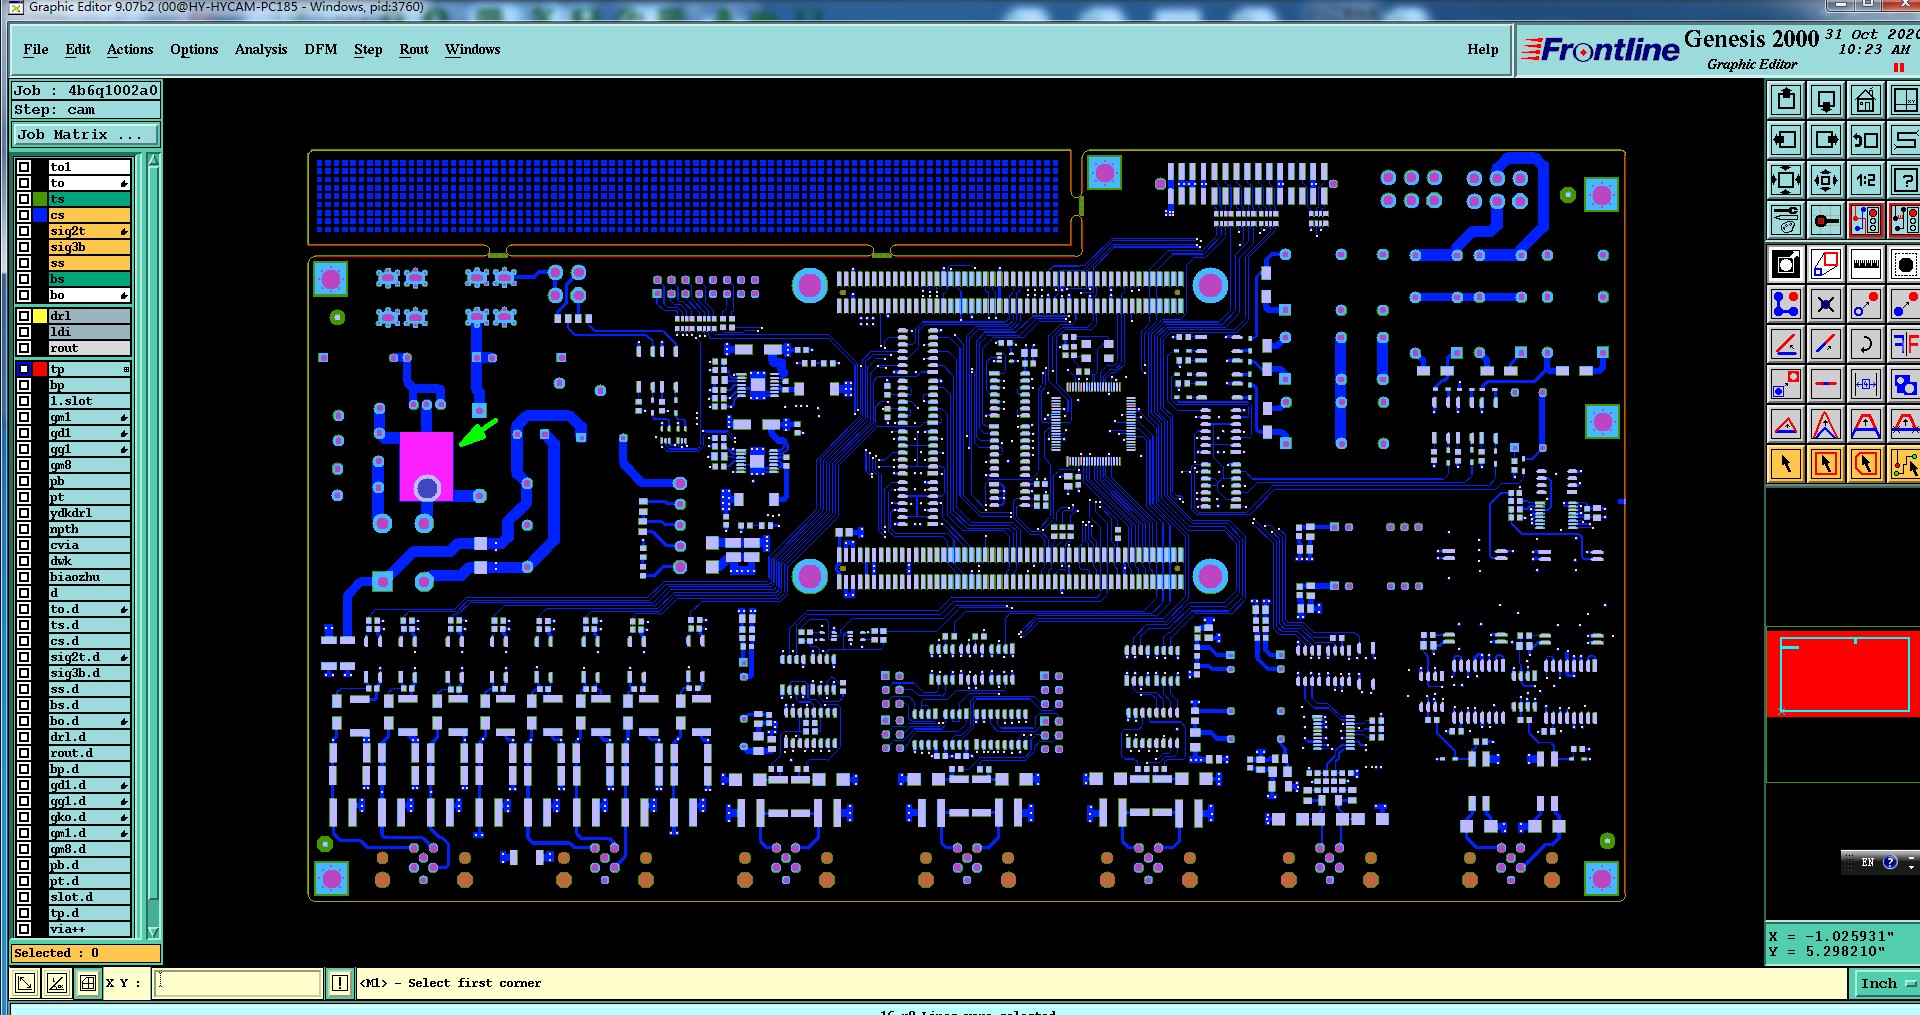Click the grid window icon near XY
The width and height of the screenshot is (1920, 1015).
coord(88,983)
